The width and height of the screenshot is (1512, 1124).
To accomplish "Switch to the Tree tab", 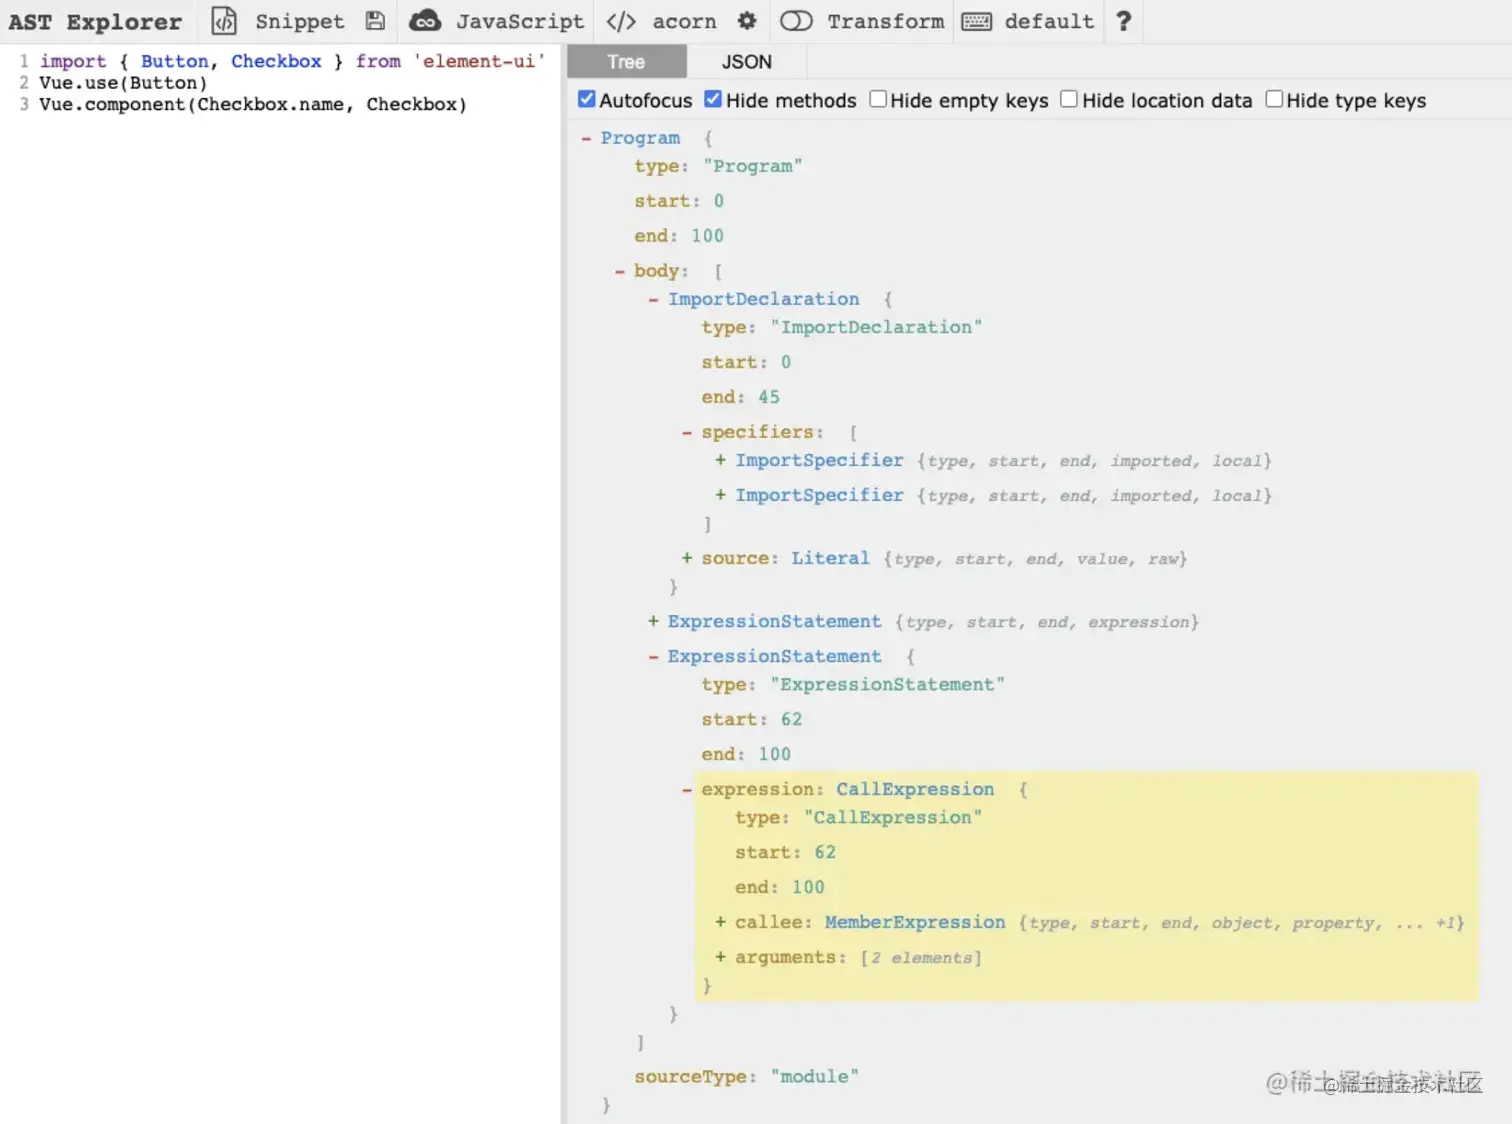I will (x=627, y=62).
